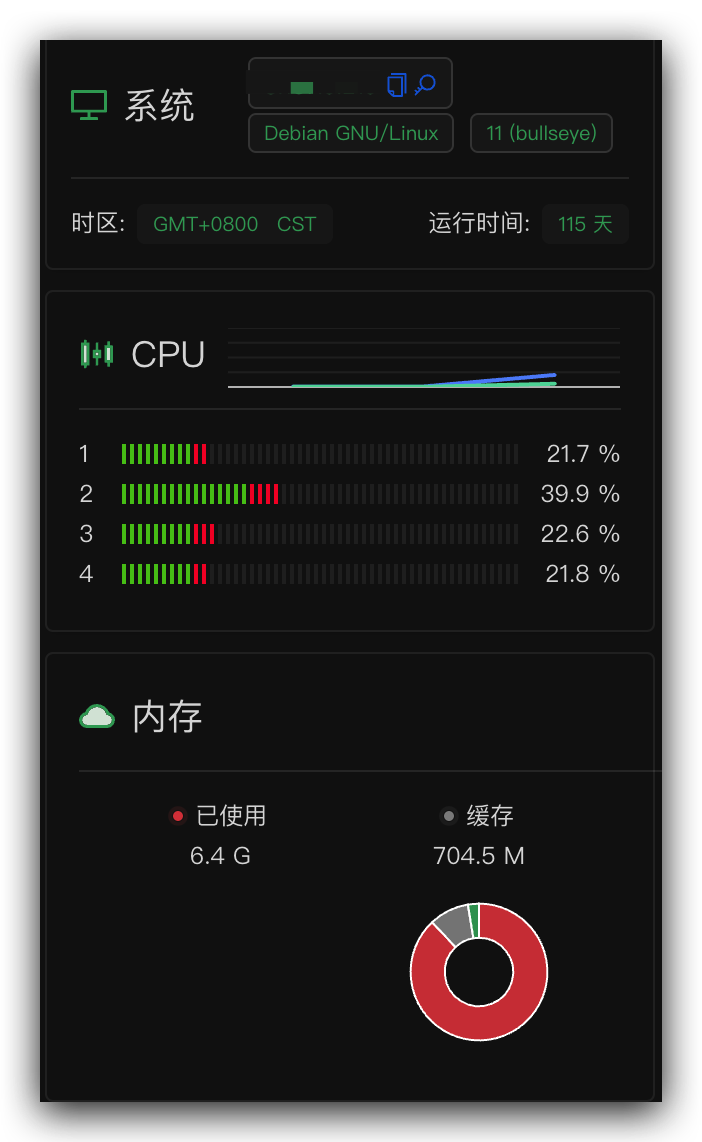Click the CPU candlestick icon

pyautogui.click(x=97, y=354)
